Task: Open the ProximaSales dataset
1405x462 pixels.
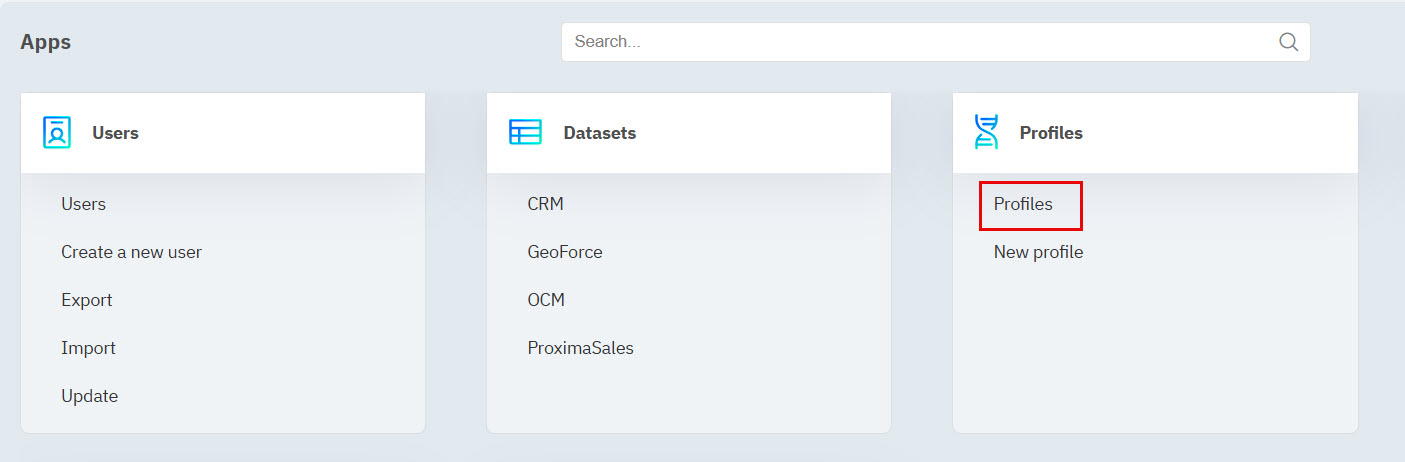Action: pos(580,348)
